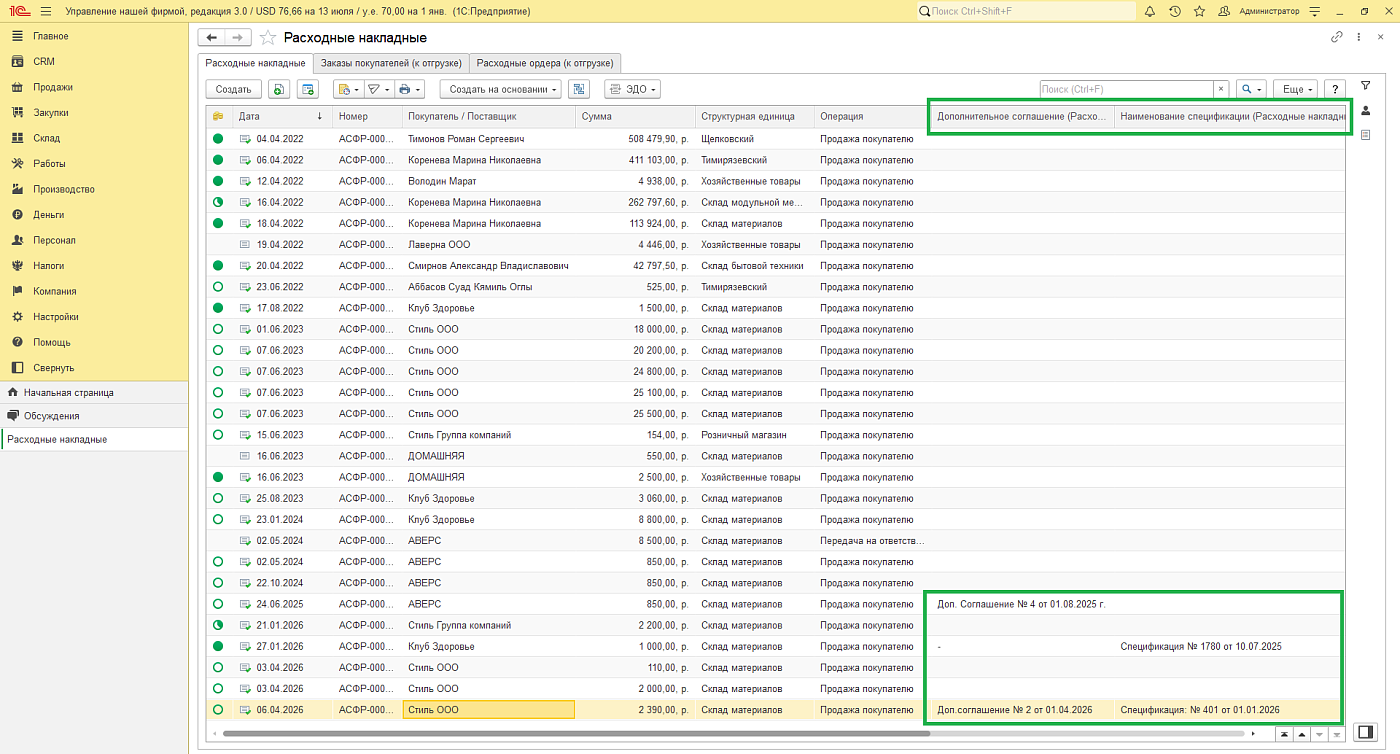Clear the list search field
This screenshot has width=1400, height=754.
(x=1220, y=89)
